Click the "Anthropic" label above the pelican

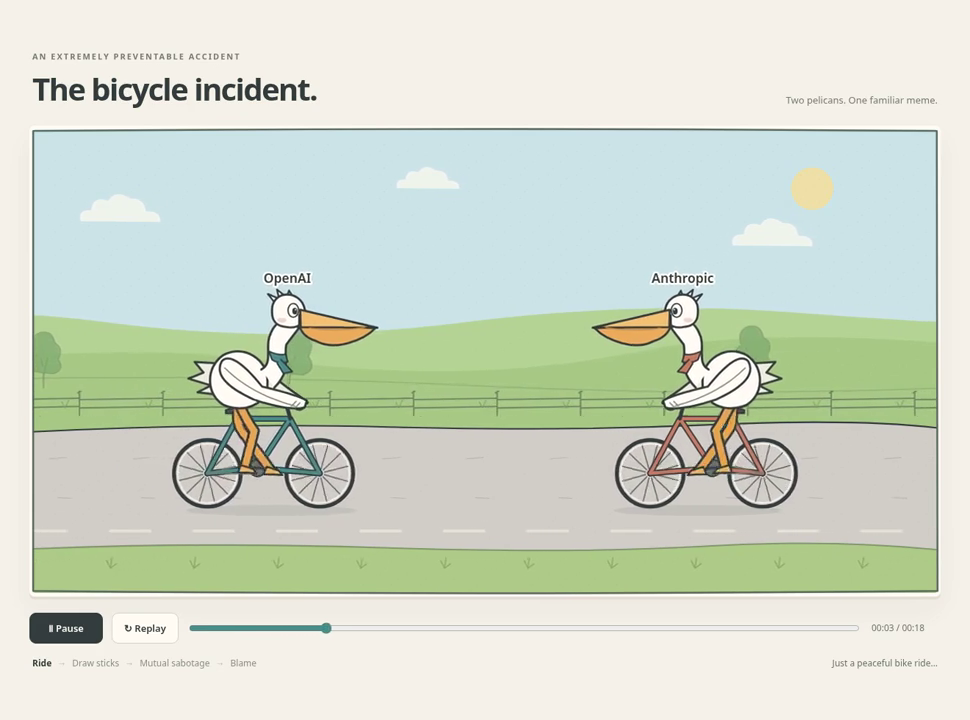click(x=682, y=278)
